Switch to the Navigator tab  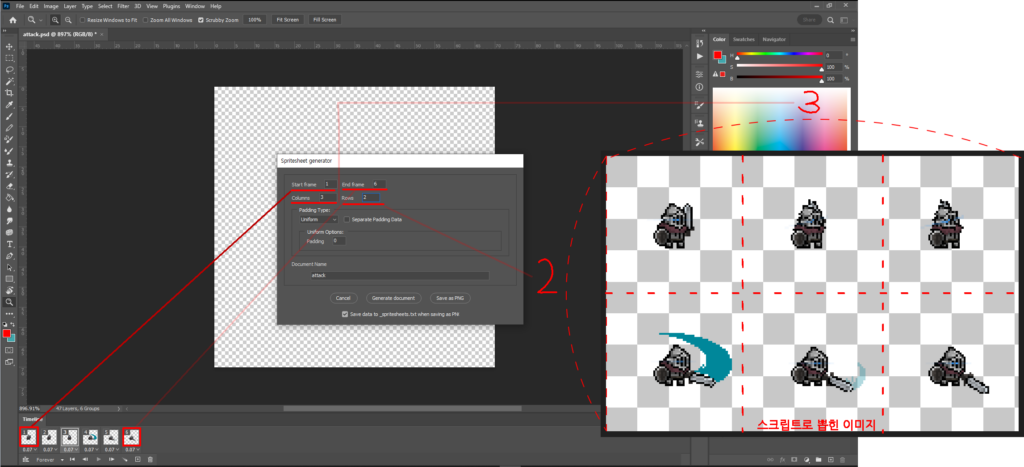[x=774, y=40]
